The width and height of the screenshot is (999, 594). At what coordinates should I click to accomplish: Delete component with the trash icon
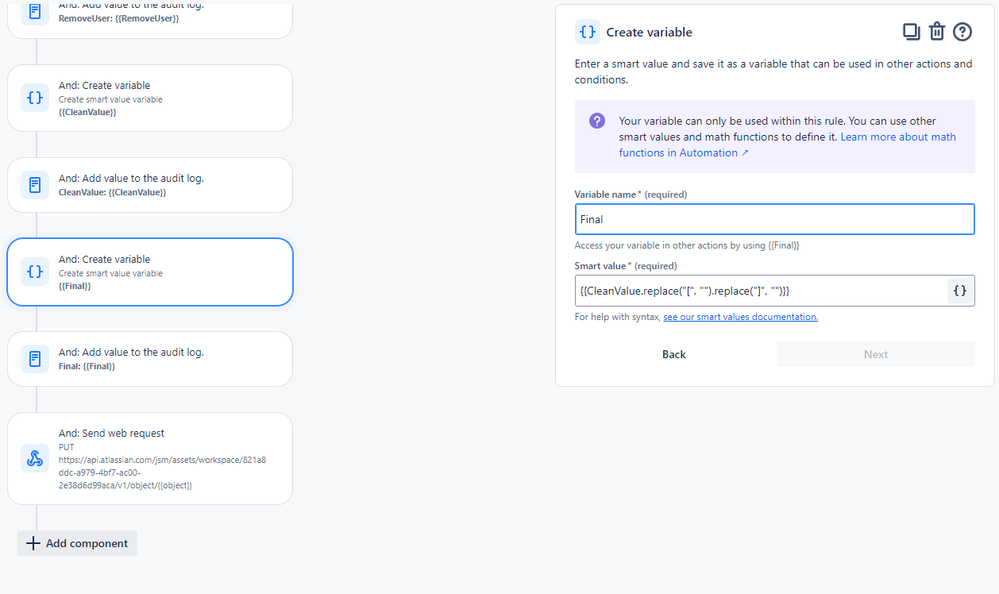coord(937,31)
